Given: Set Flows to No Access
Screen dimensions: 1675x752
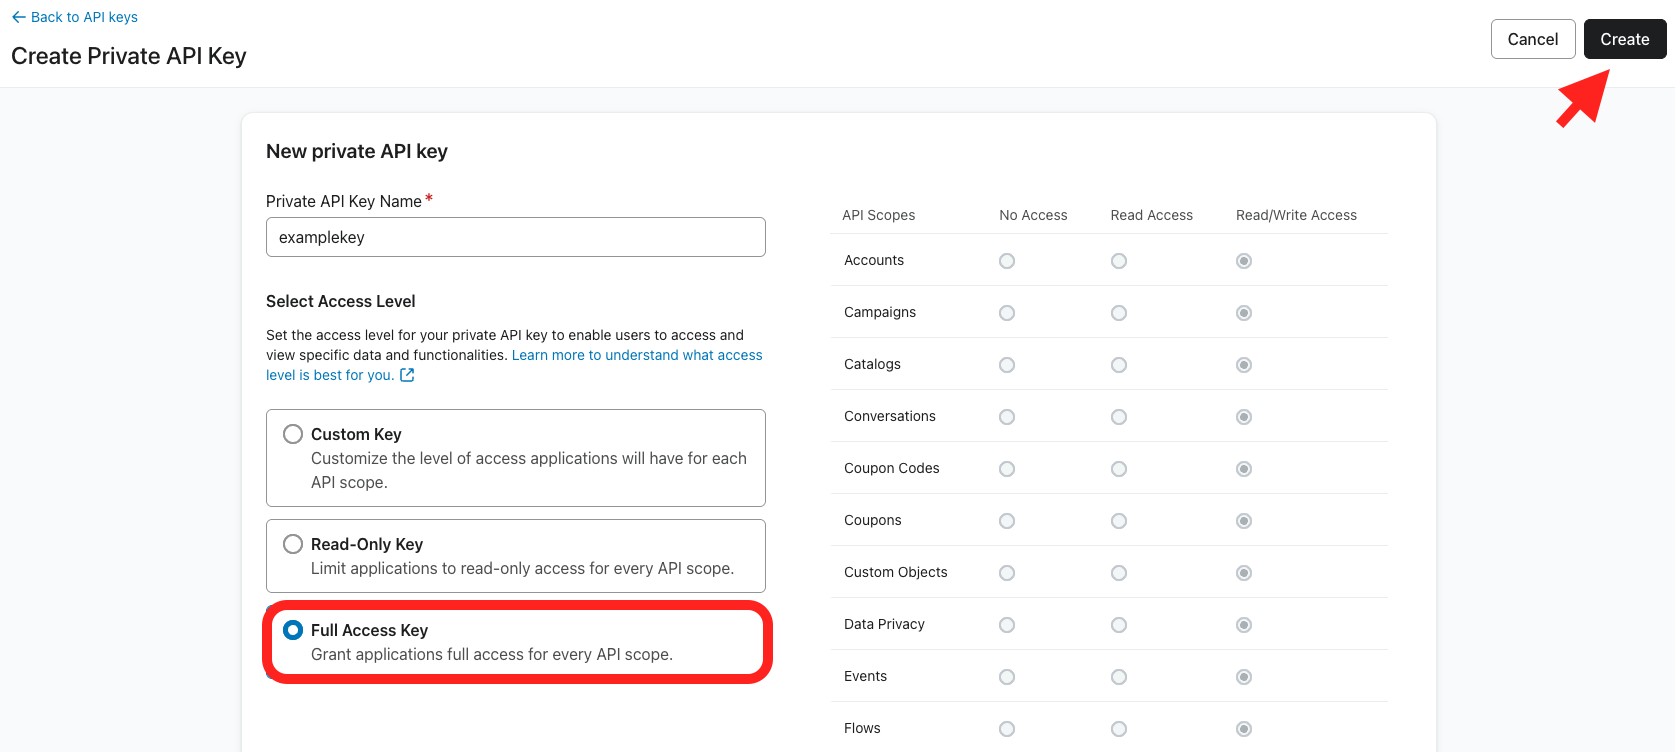Looking at the screenshot, I should [1007, 729].
